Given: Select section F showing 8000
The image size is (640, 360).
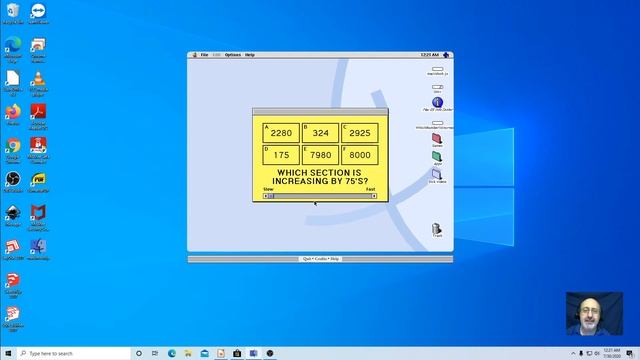Looking at the screenshot, I should pyautogui.click(x=360, y=155).
